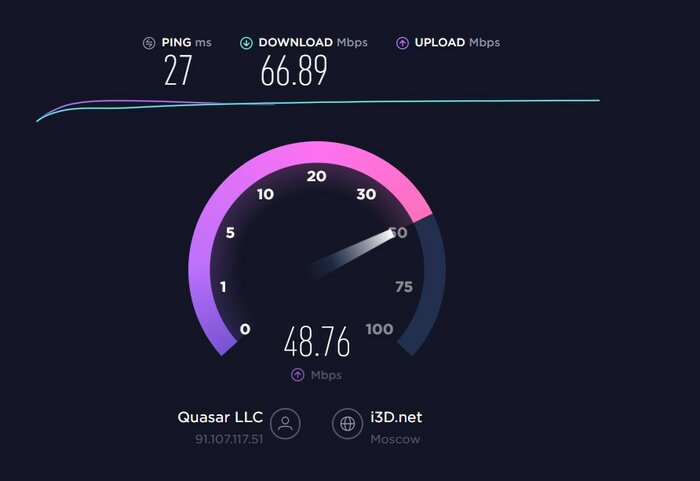This screenshot has height=481, width=700.
Task: Click the ping icon next to PING ms
Action: click(x=149, y=43)
